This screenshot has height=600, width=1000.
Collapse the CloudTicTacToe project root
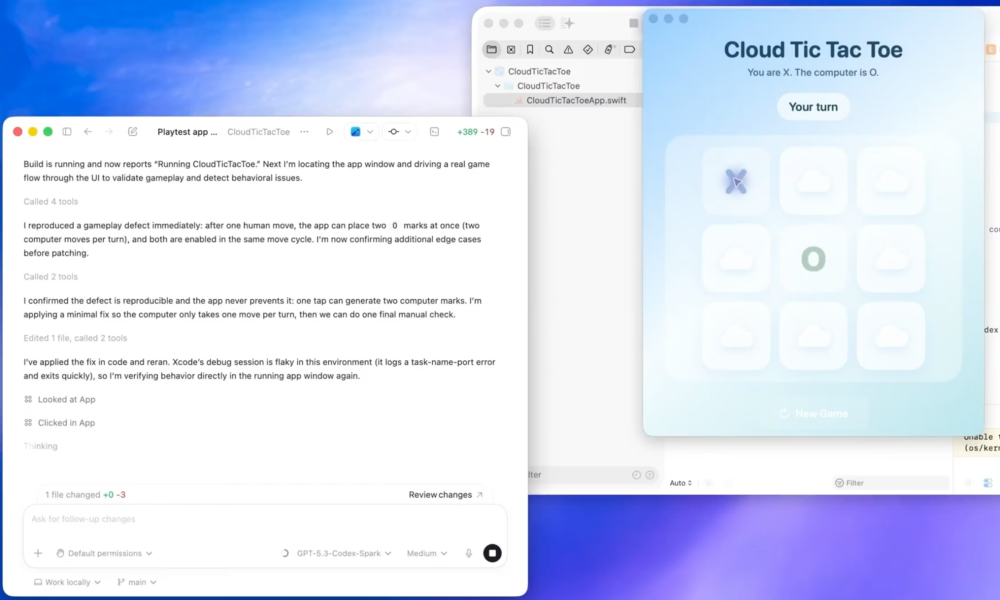489,72
